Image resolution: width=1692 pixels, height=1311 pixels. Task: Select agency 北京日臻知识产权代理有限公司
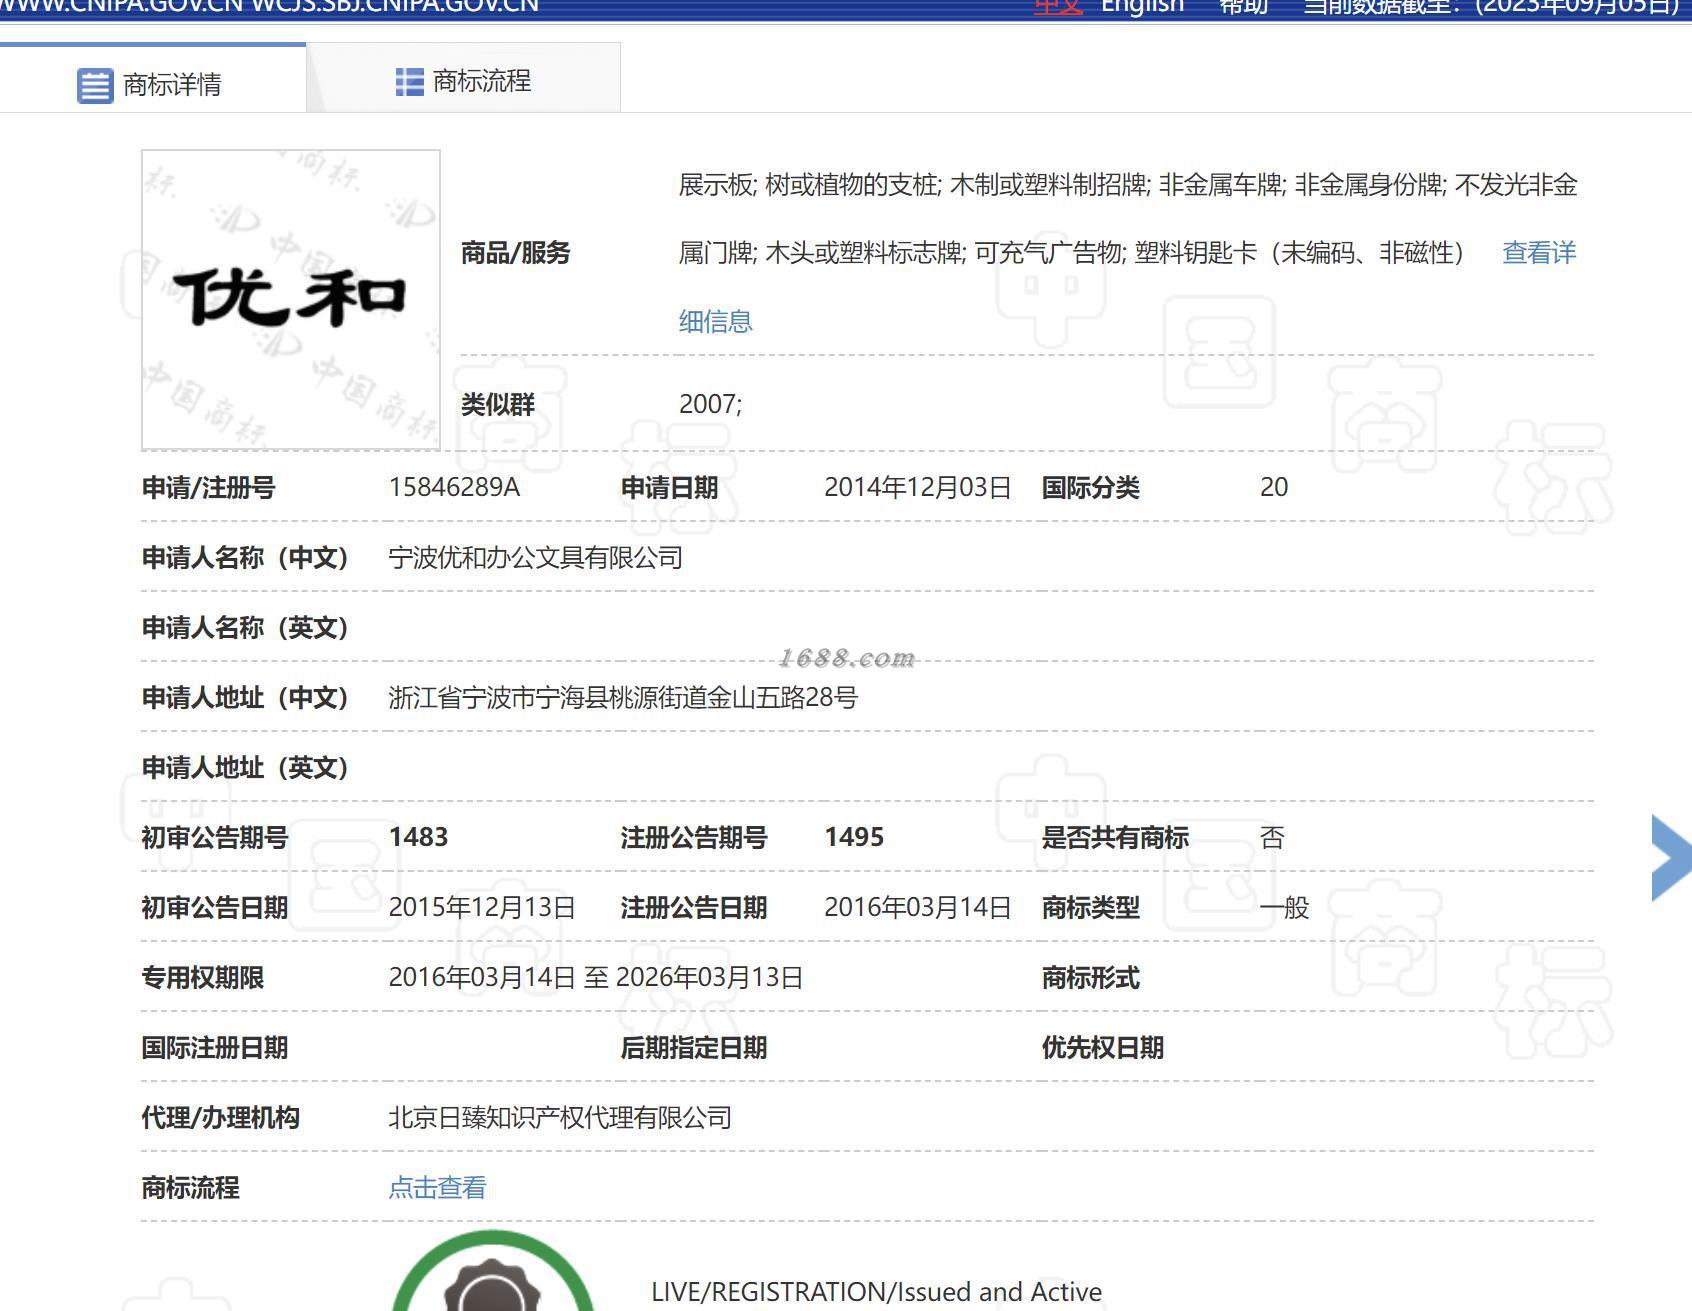[x=560, y=1117]
